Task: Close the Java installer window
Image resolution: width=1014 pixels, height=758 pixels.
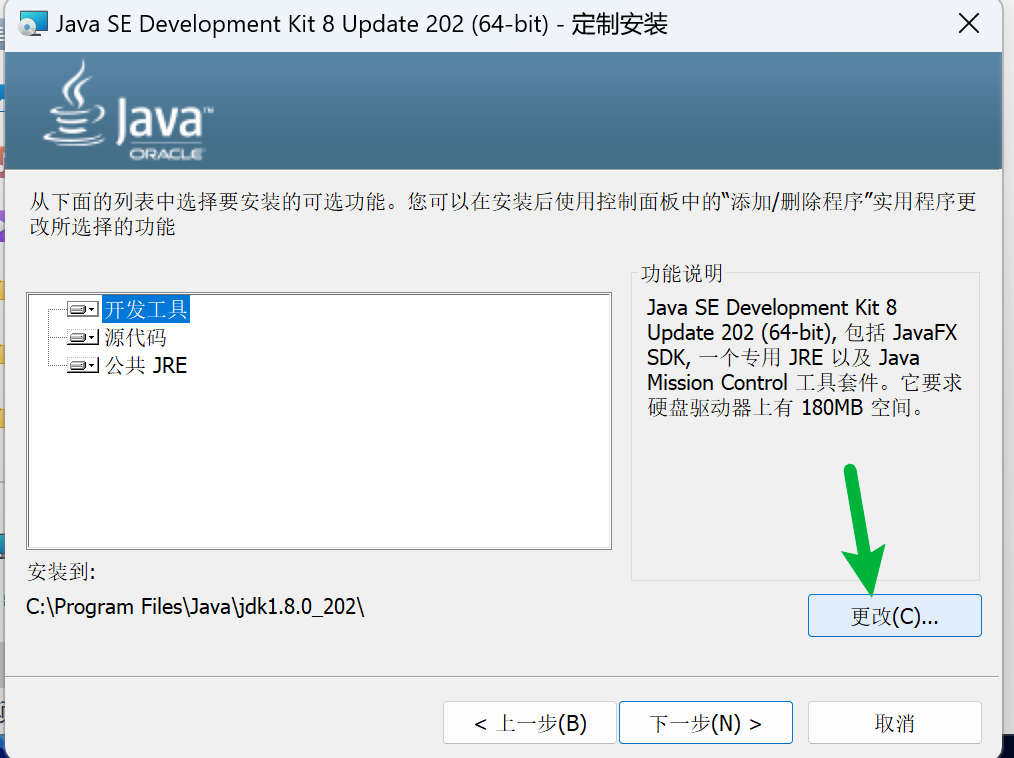Action: coord(968,24)
